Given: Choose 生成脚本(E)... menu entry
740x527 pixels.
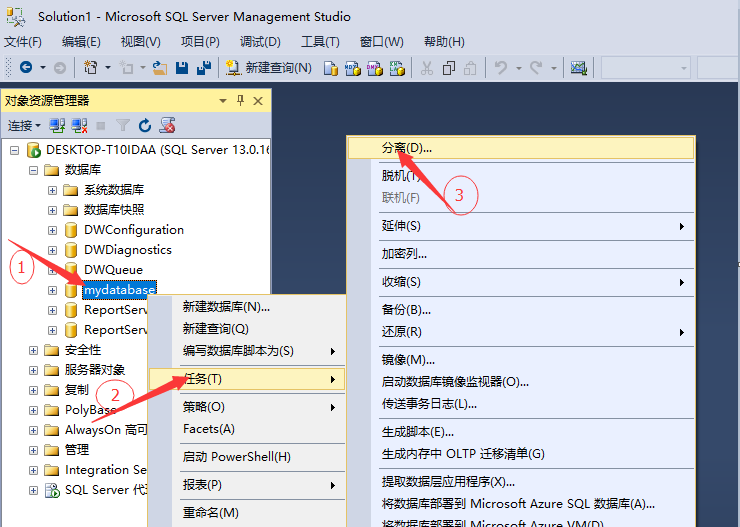Looking at the screenshot, I should (x=521, y=432).
